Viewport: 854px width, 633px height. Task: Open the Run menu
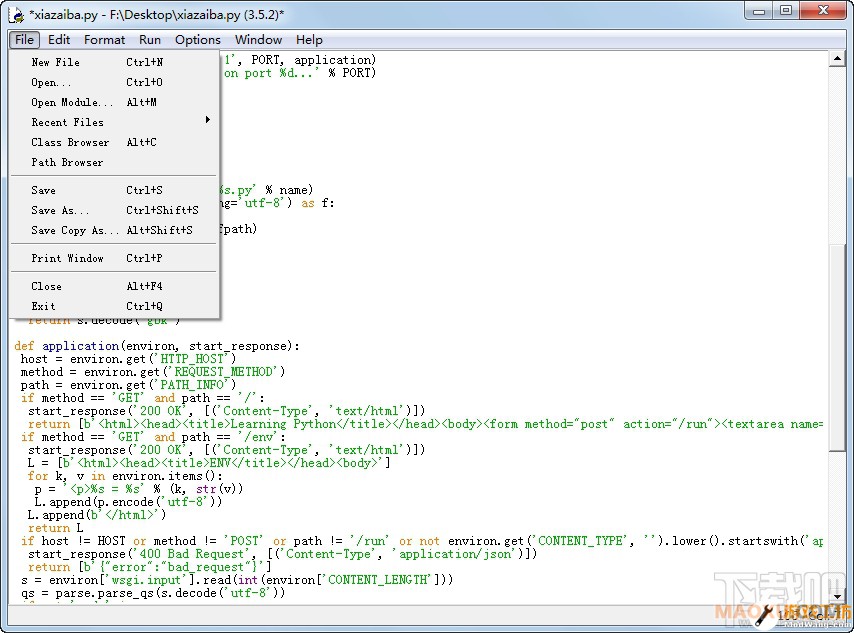tap(150, 40)
